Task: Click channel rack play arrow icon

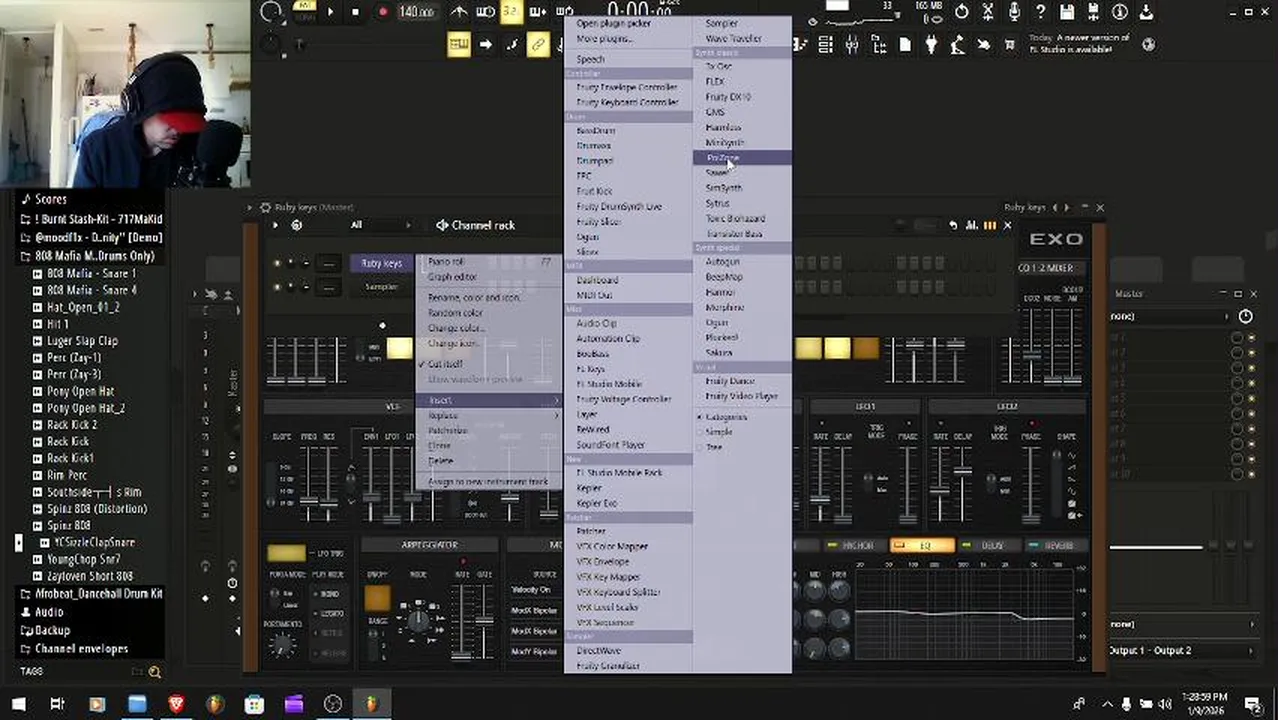Action: [x=276, y=225]
